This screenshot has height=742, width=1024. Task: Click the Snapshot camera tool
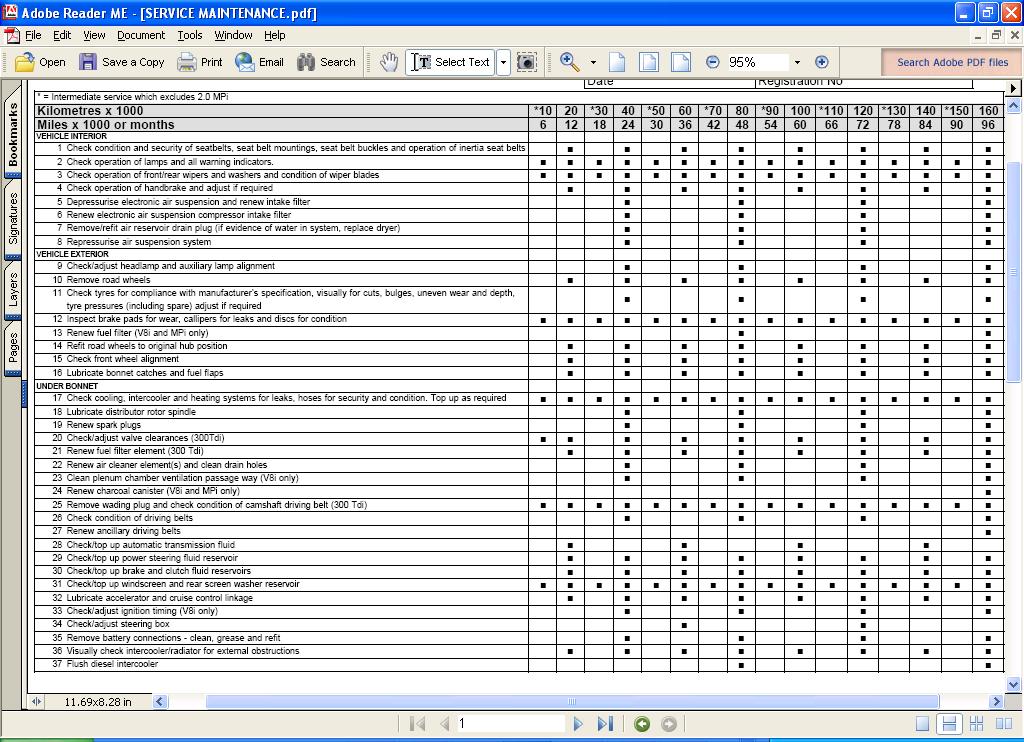click(526, 62)
